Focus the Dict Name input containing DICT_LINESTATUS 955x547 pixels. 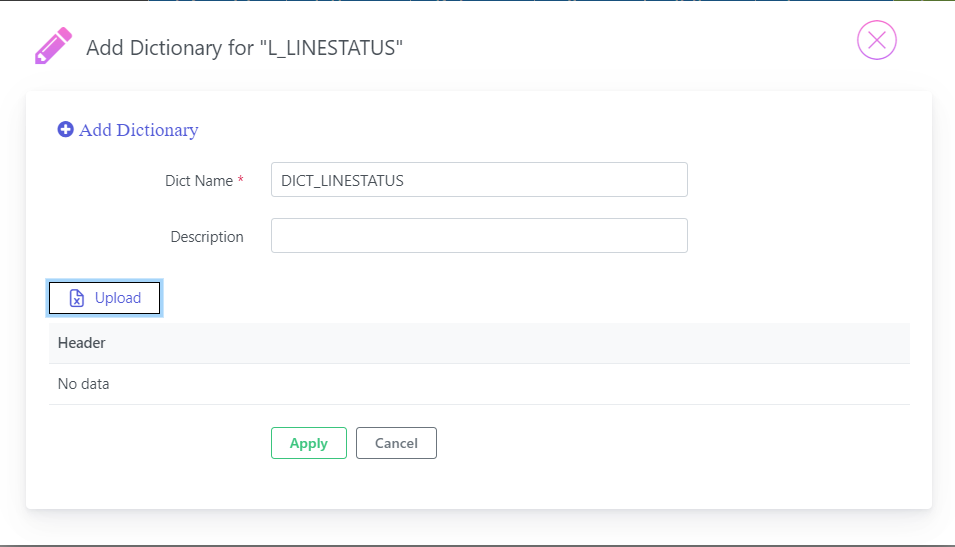pos(479,180)
